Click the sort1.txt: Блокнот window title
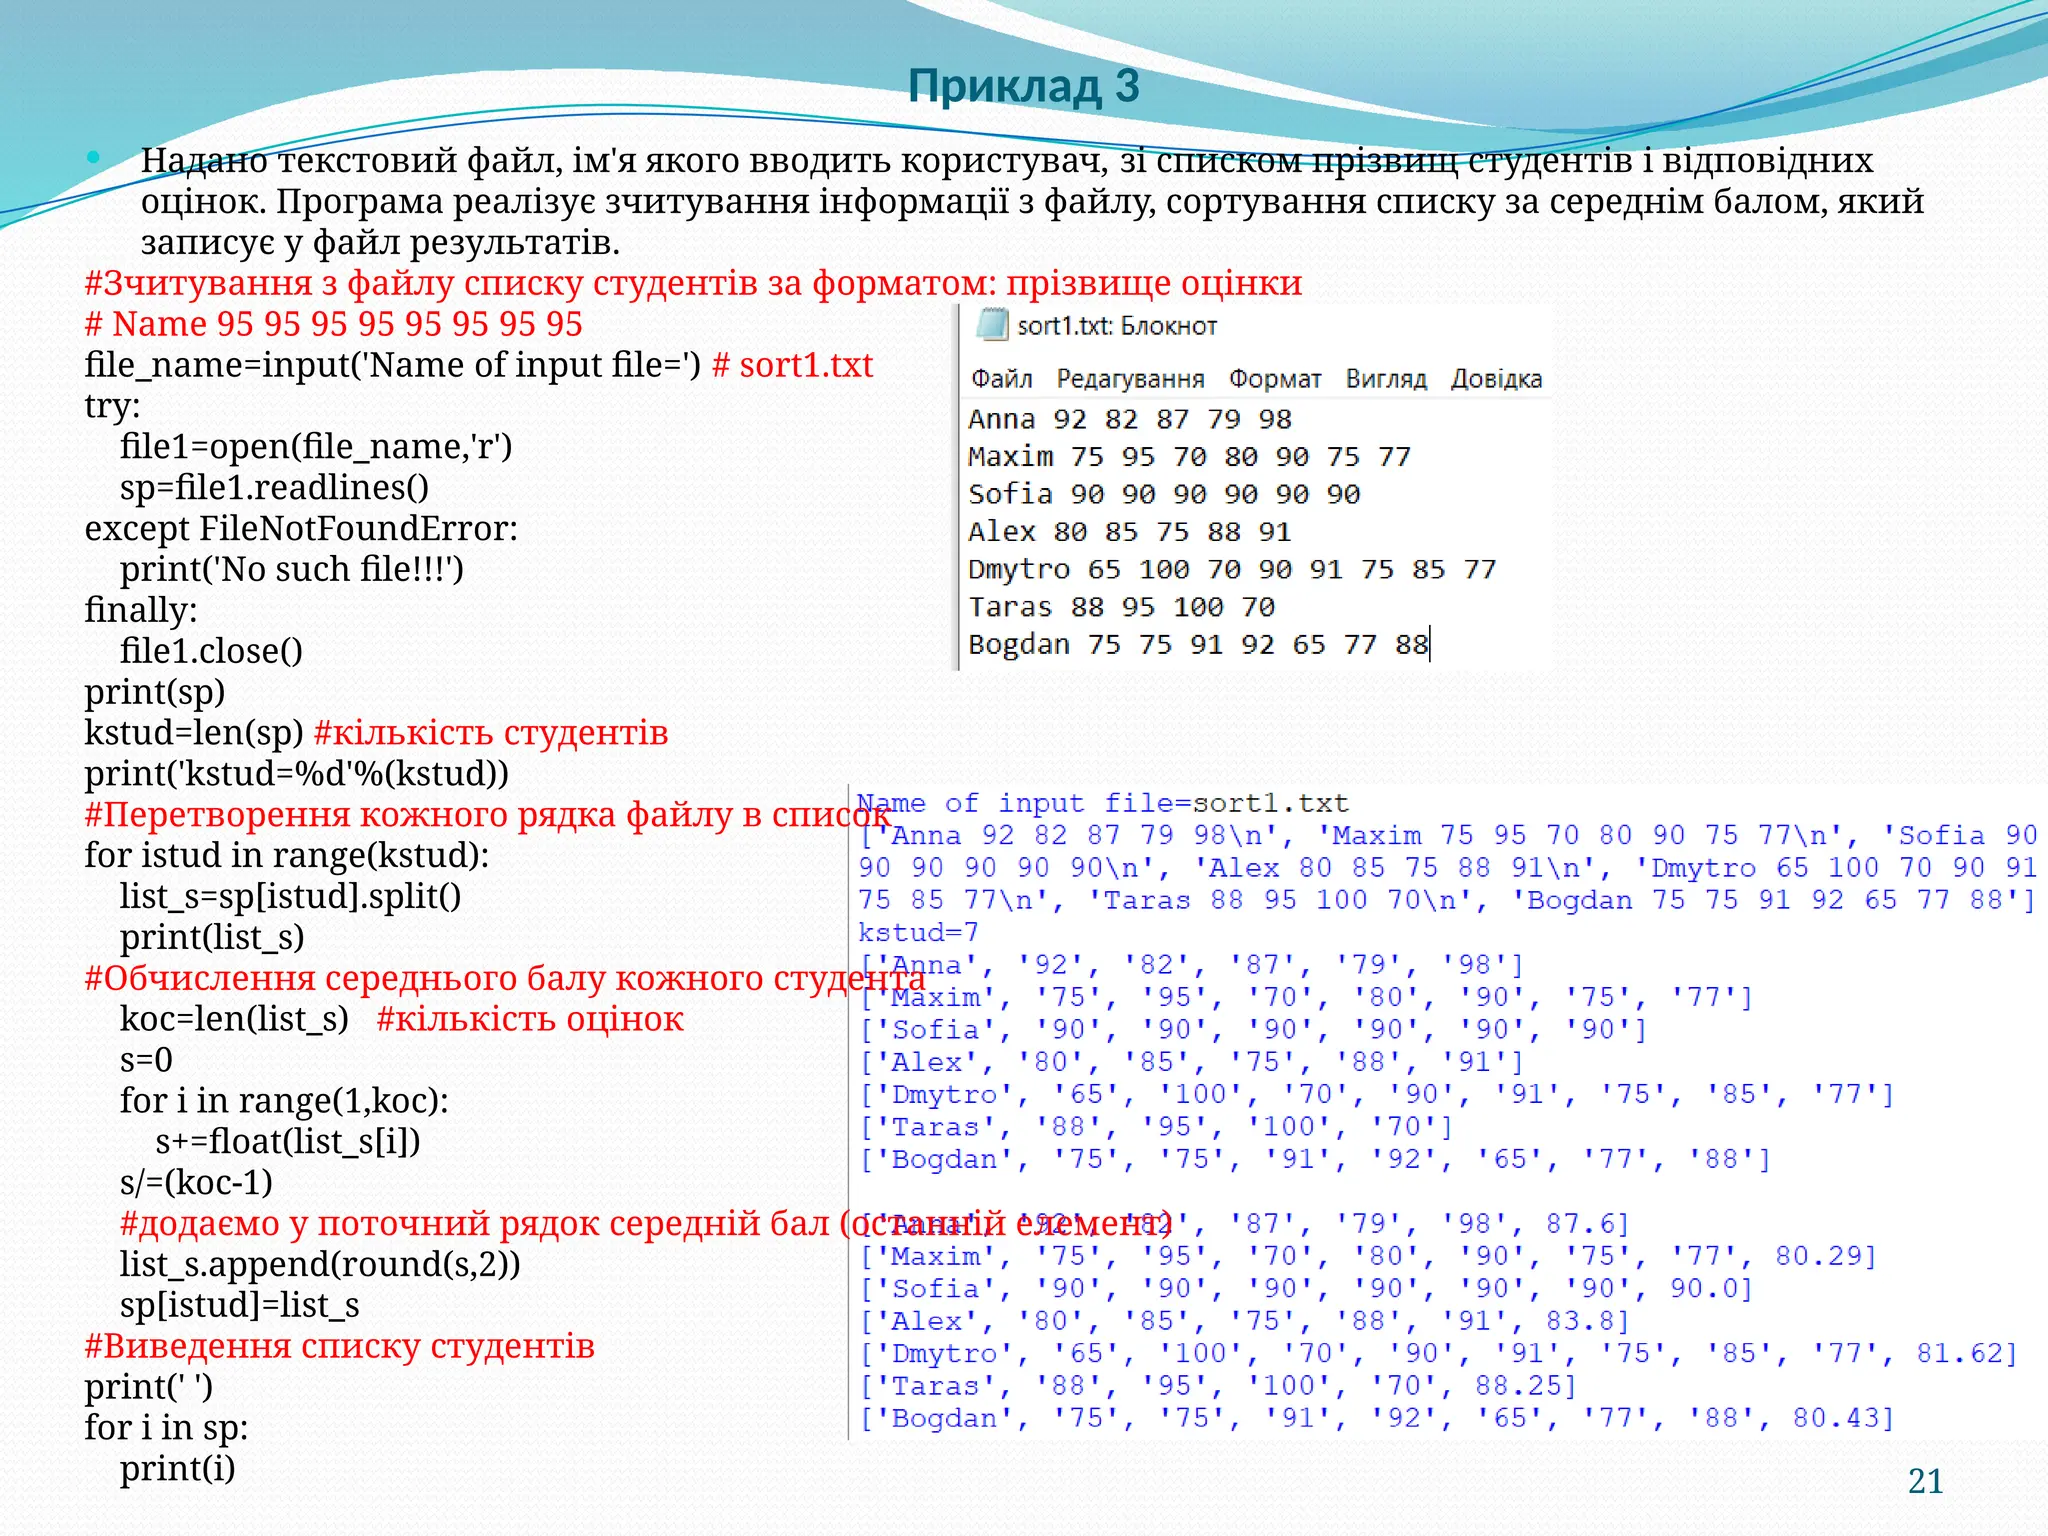 pyautogui.click(x=1117, y=326)
